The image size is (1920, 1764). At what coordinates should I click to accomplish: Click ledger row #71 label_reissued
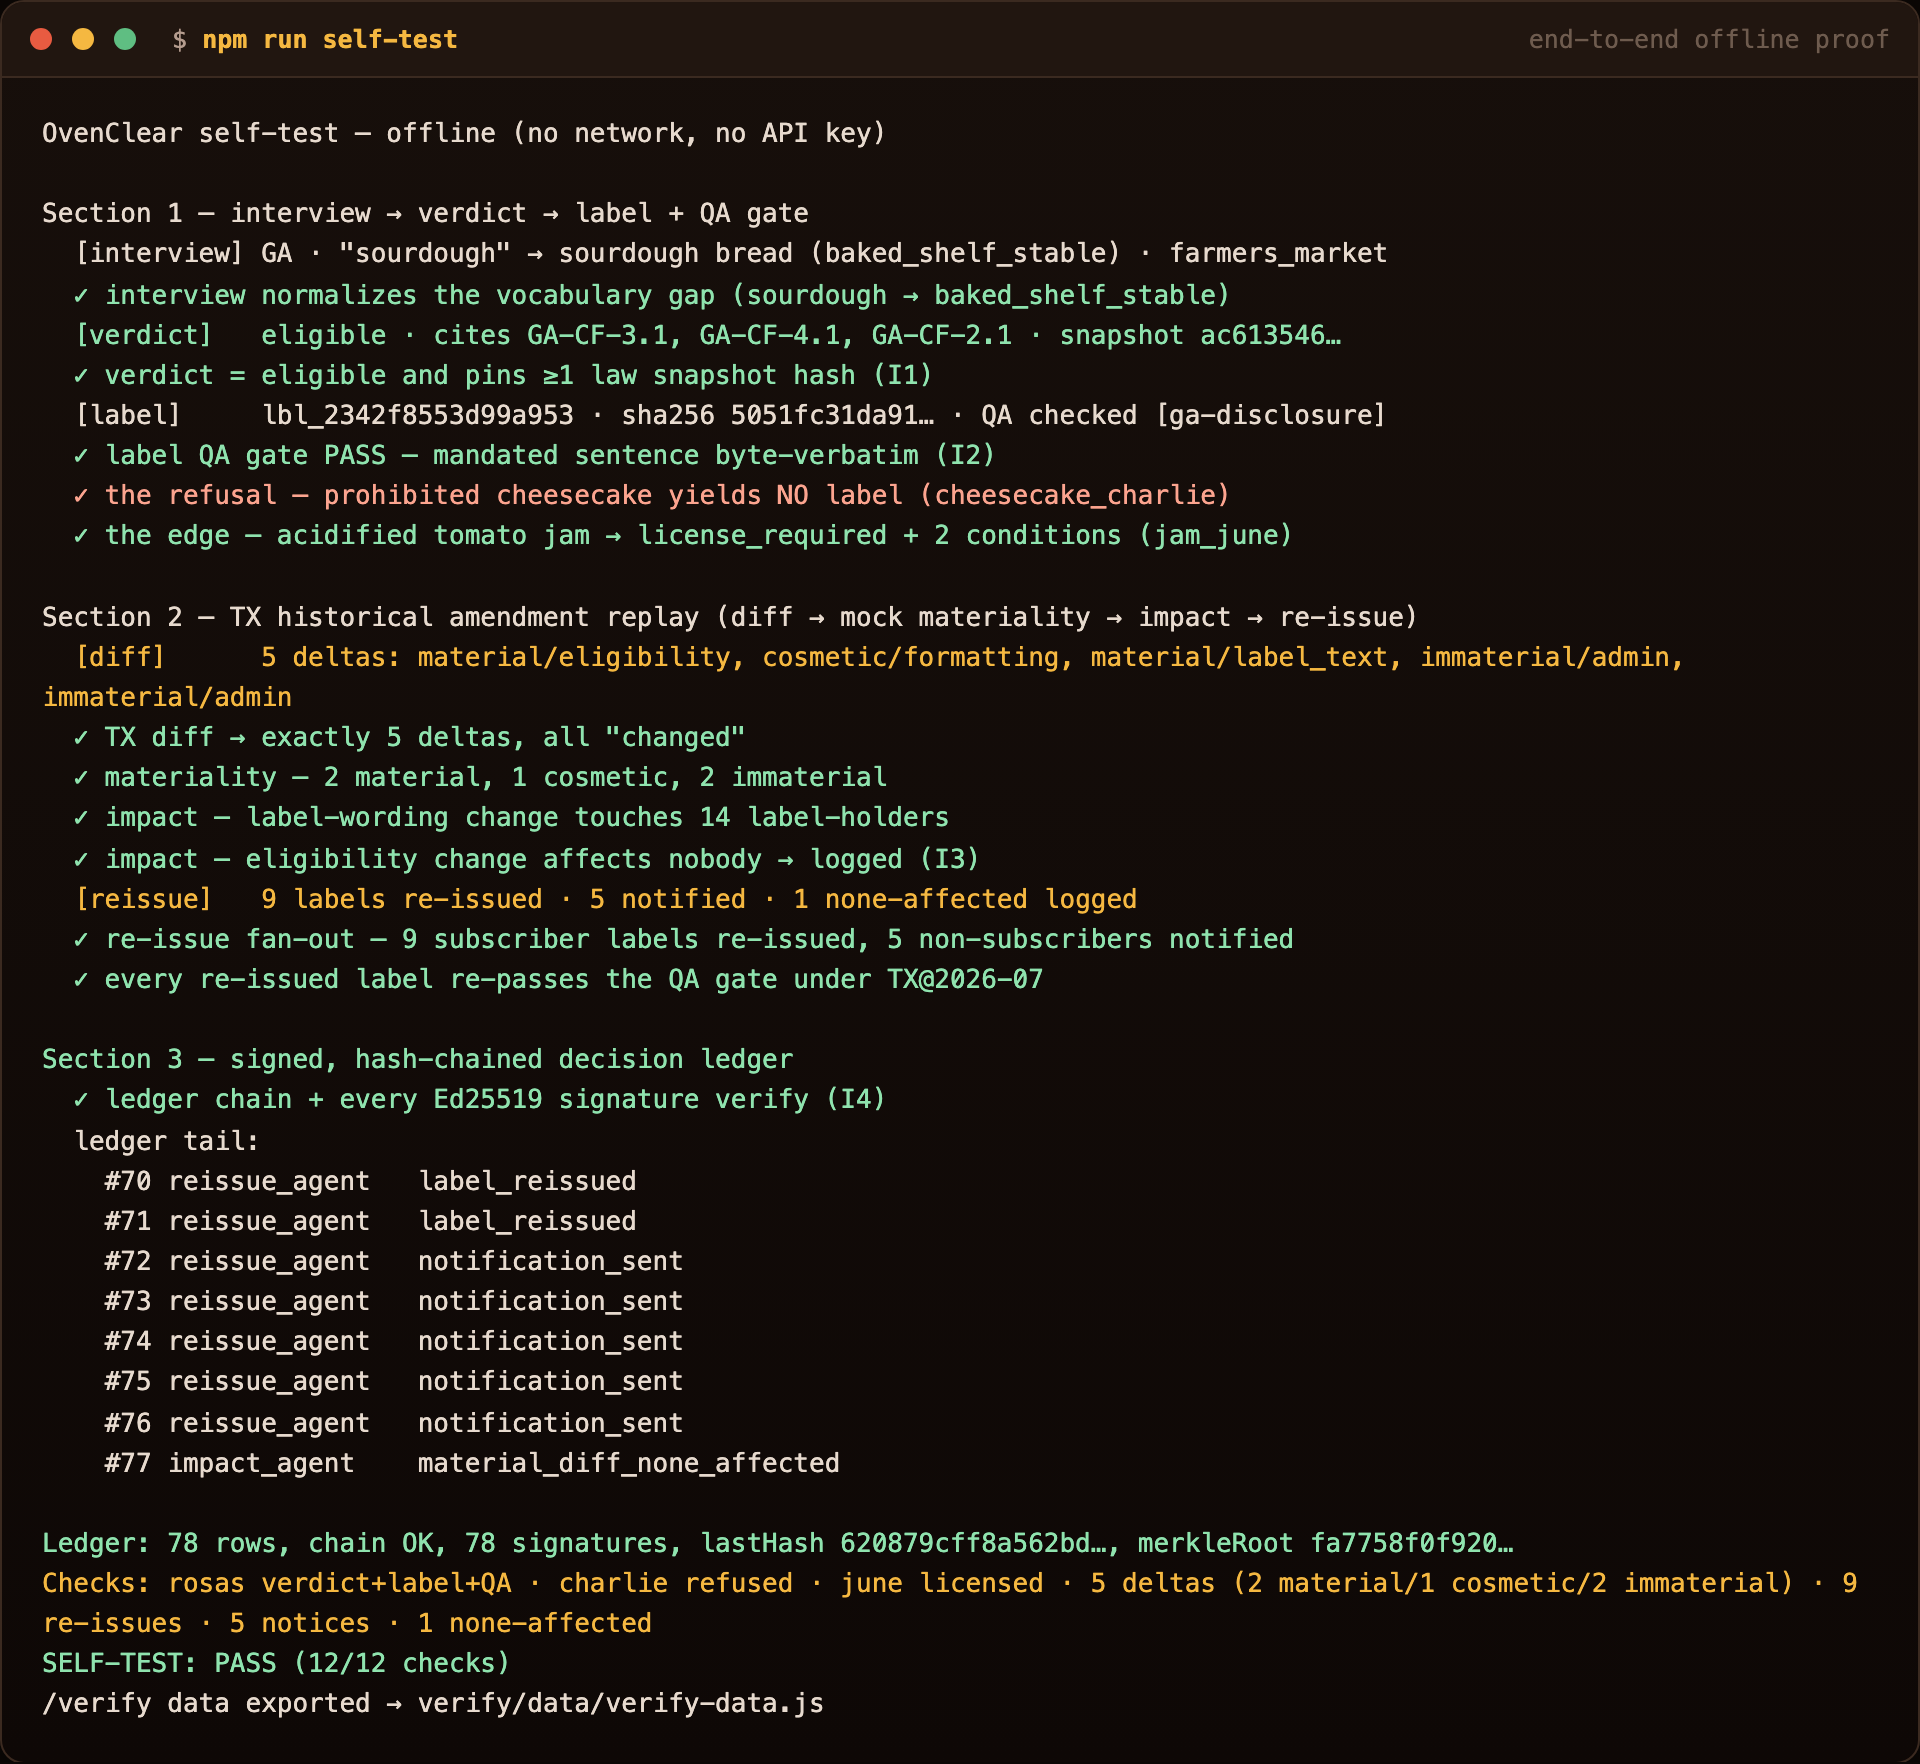370,1221
